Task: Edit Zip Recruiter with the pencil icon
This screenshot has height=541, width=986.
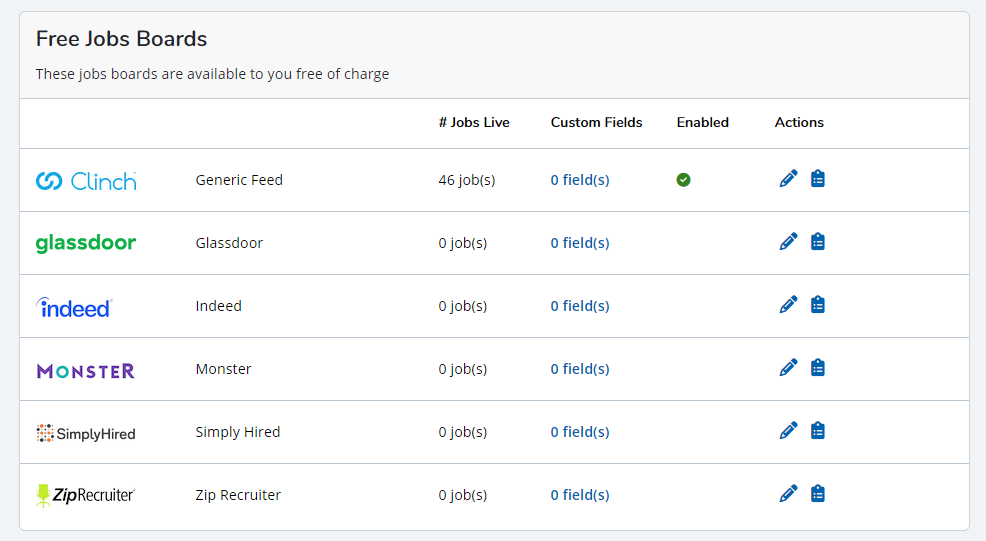Action: click(x=788, y=493)
